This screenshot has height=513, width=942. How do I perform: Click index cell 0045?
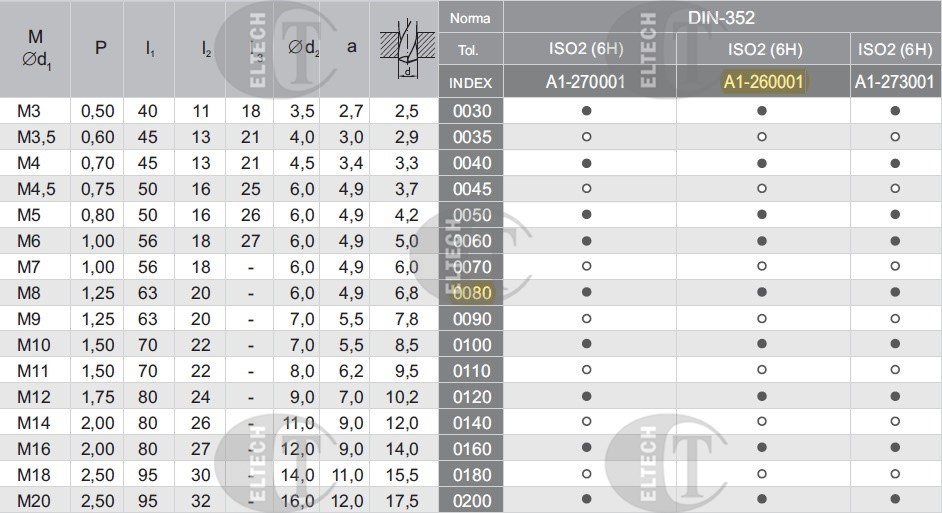pos(472,189)
